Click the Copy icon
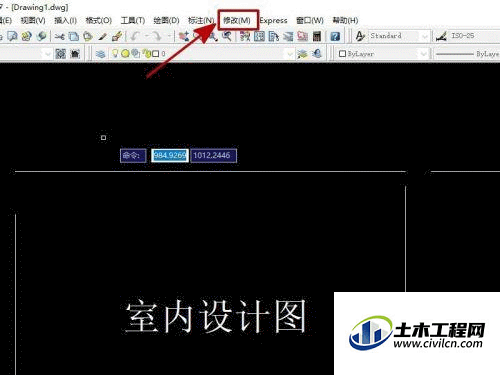500x375 pixels. point(74,36)
